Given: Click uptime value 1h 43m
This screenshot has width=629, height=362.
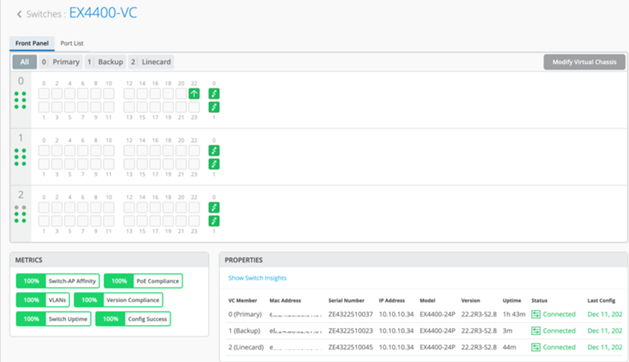Looking at the screenshot, I should coord(514,314).
